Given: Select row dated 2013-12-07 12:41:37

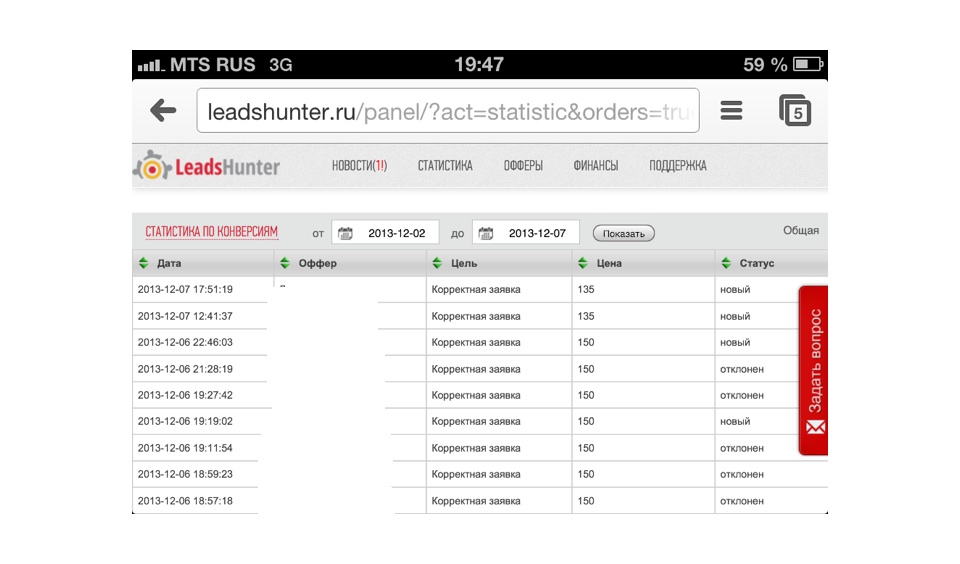Looking at the screenshot, I should 480,316.
